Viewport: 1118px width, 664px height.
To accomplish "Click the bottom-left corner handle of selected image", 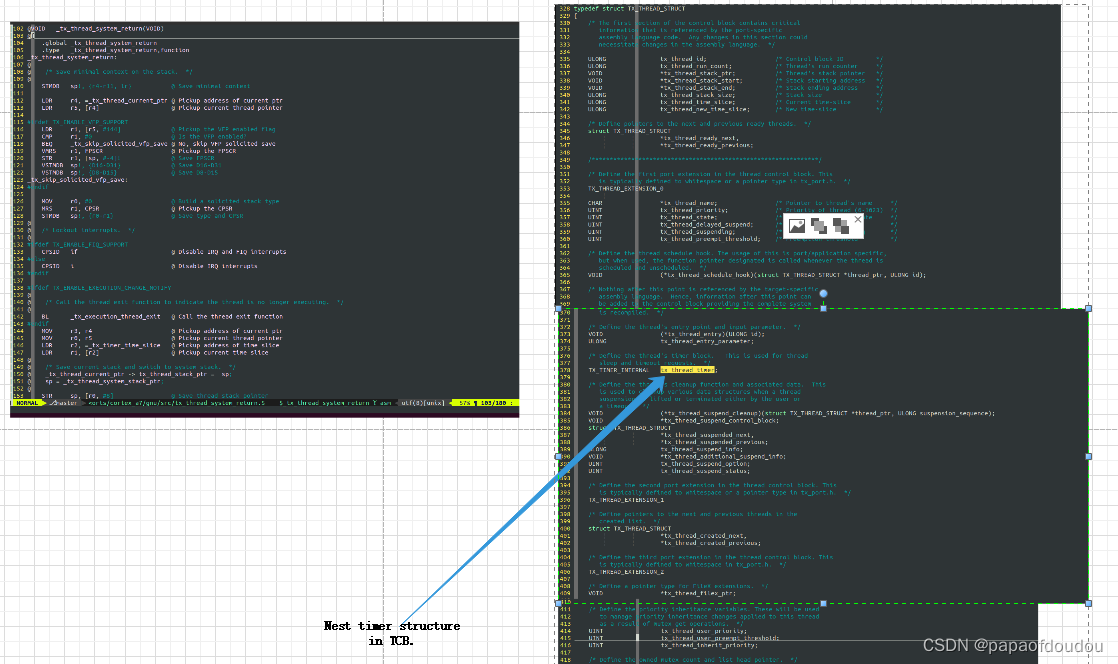I will (558, 603).
